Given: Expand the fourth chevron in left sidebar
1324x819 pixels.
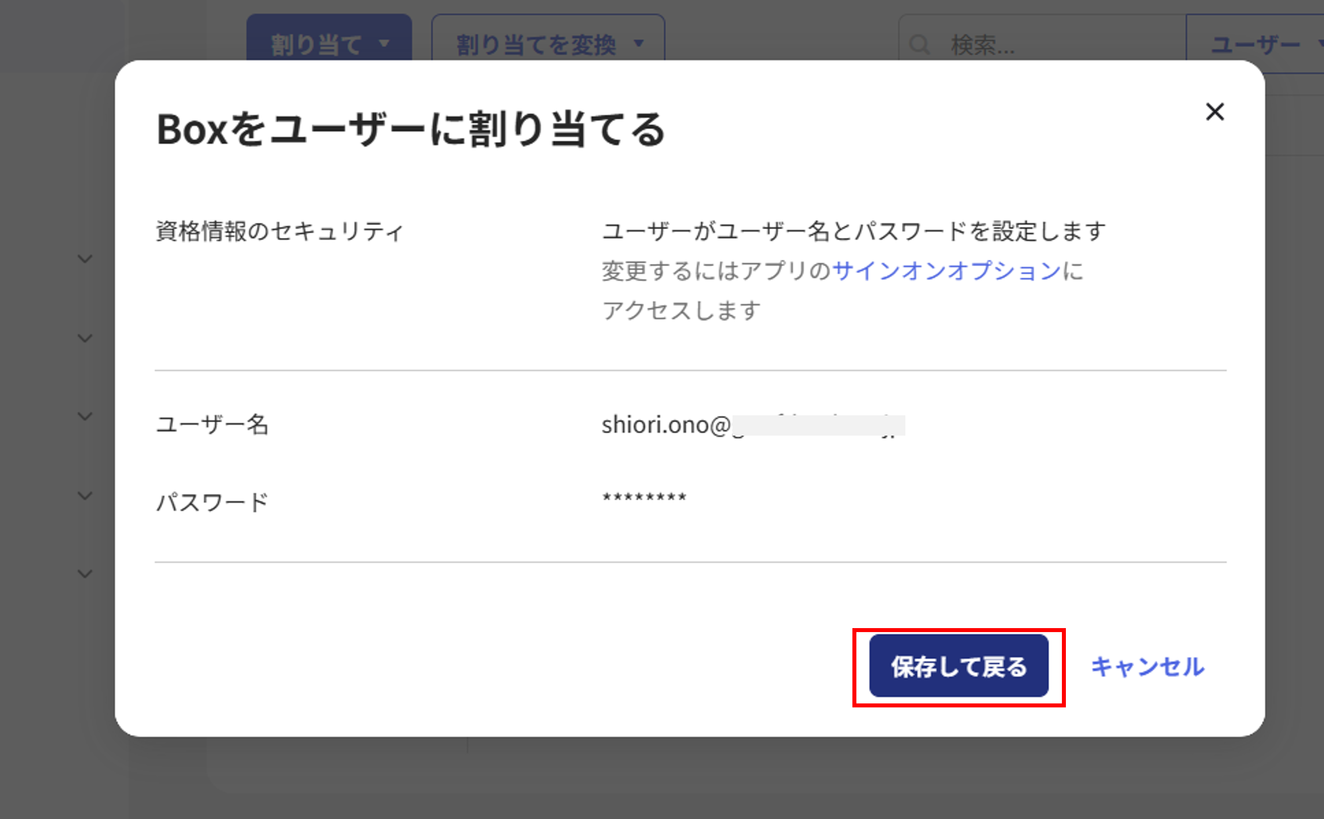Looking at the screenshot, I should 86,495.
